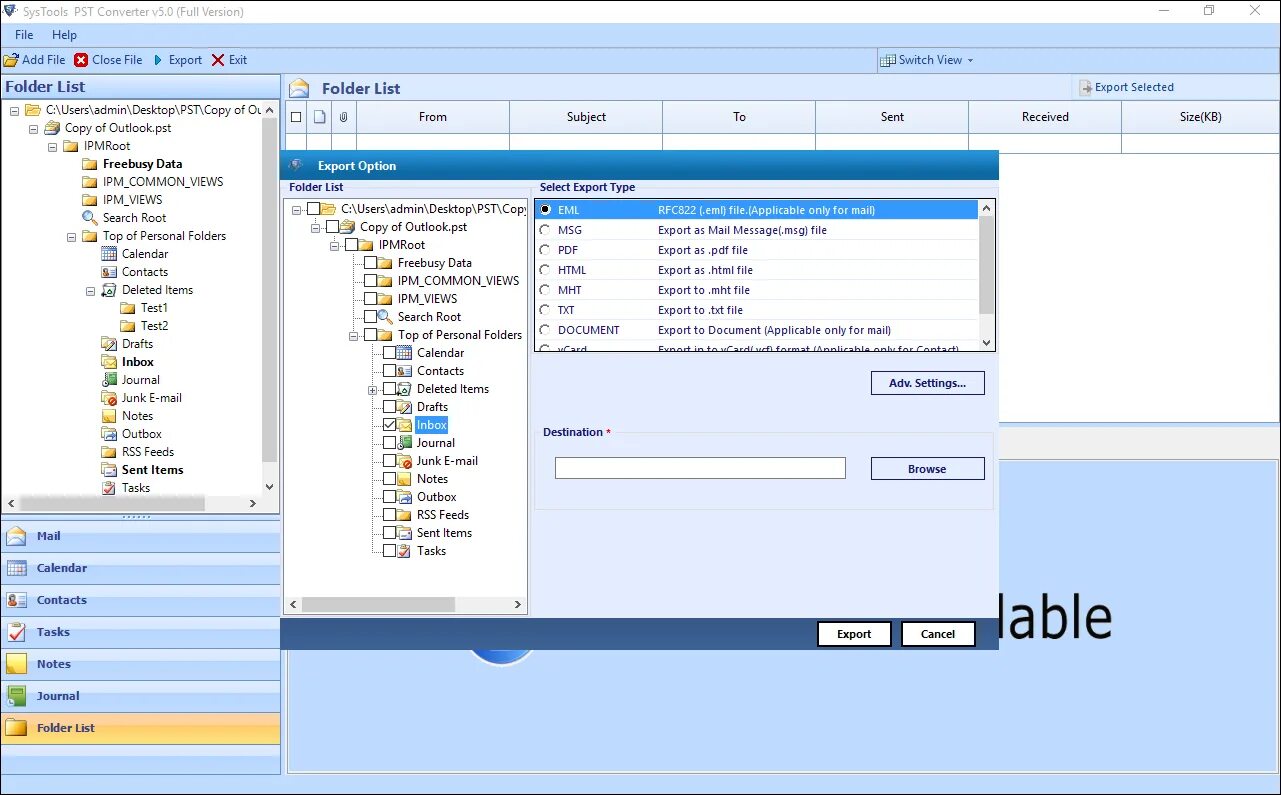Click the Close File red icon
Screen dimensions: 1281x795
81,60
